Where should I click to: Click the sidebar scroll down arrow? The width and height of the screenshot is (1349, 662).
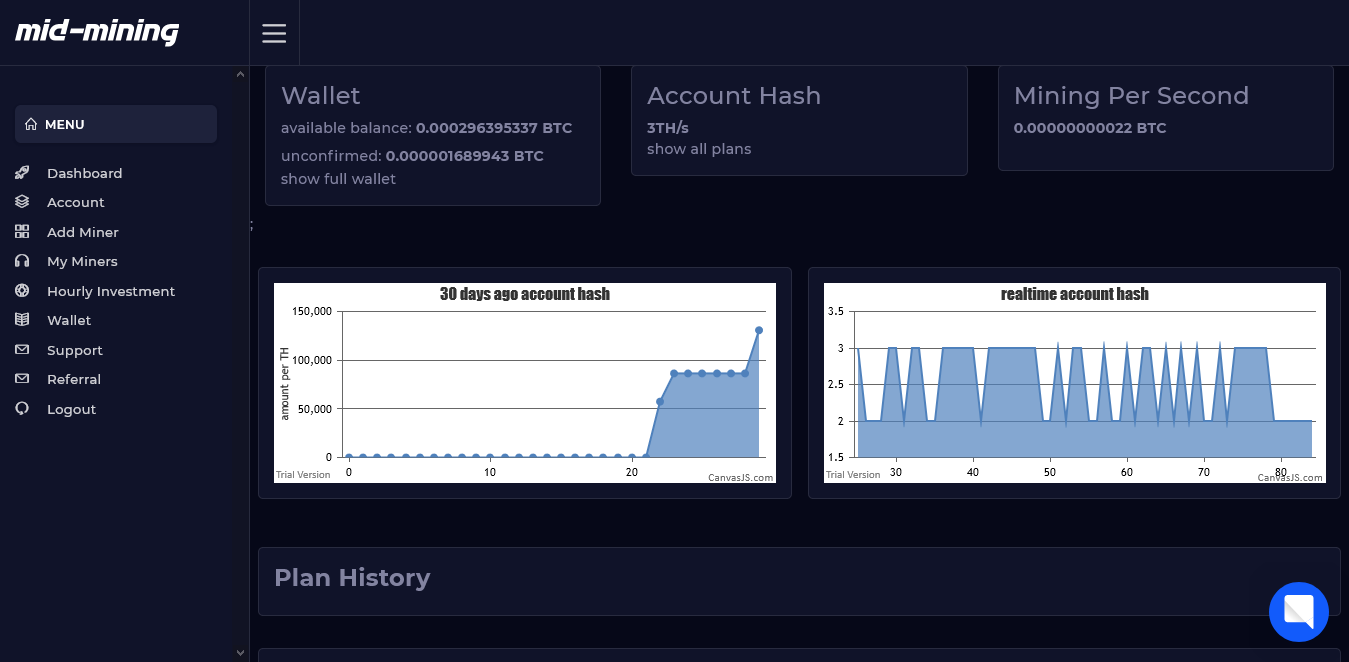(x=240, y=653)
